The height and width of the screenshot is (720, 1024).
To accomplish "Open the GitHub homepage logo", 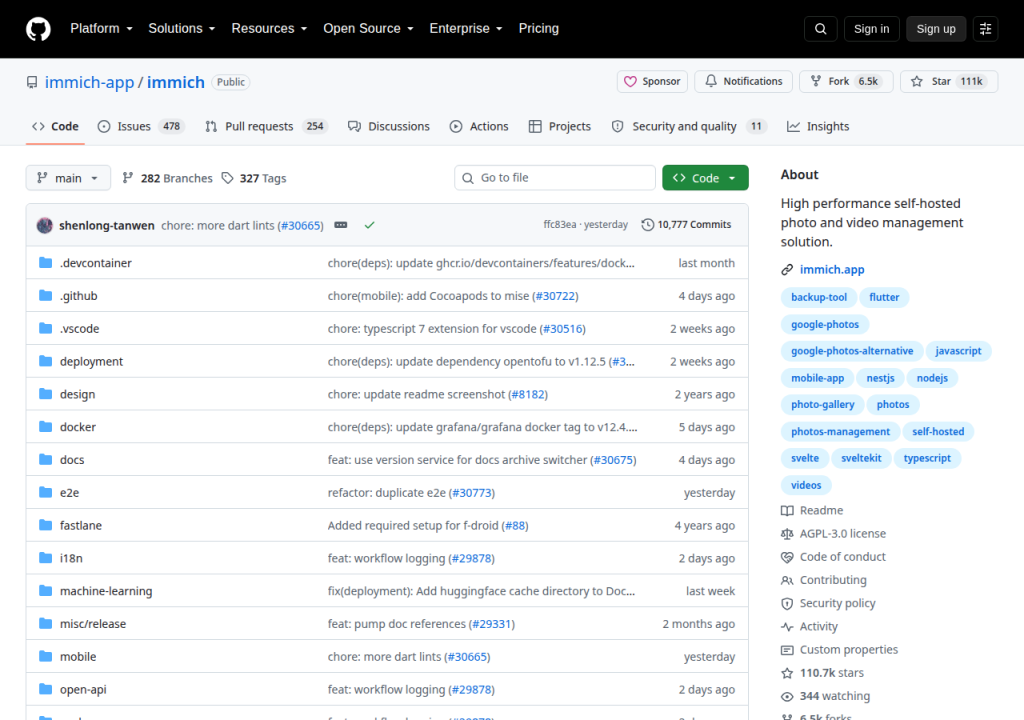I will pyautogui.click(x=38, y=29).
